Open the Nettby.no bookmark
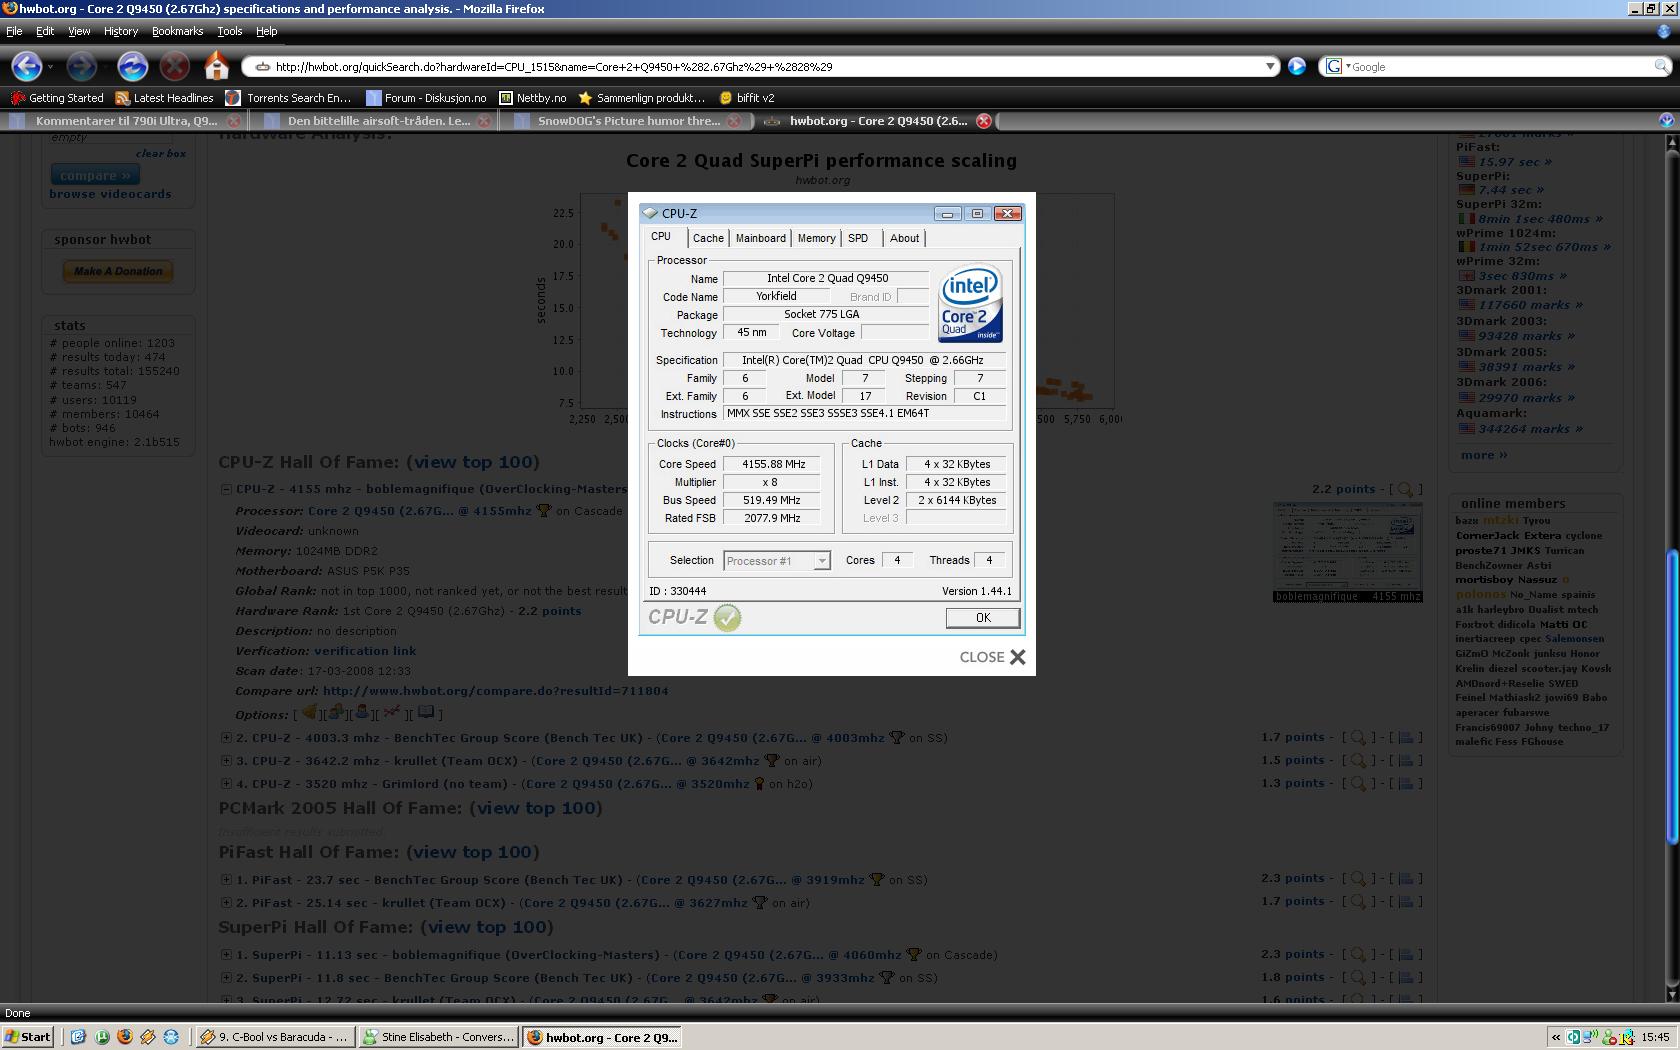The image size is (1680, 1050). coord(533,98)
